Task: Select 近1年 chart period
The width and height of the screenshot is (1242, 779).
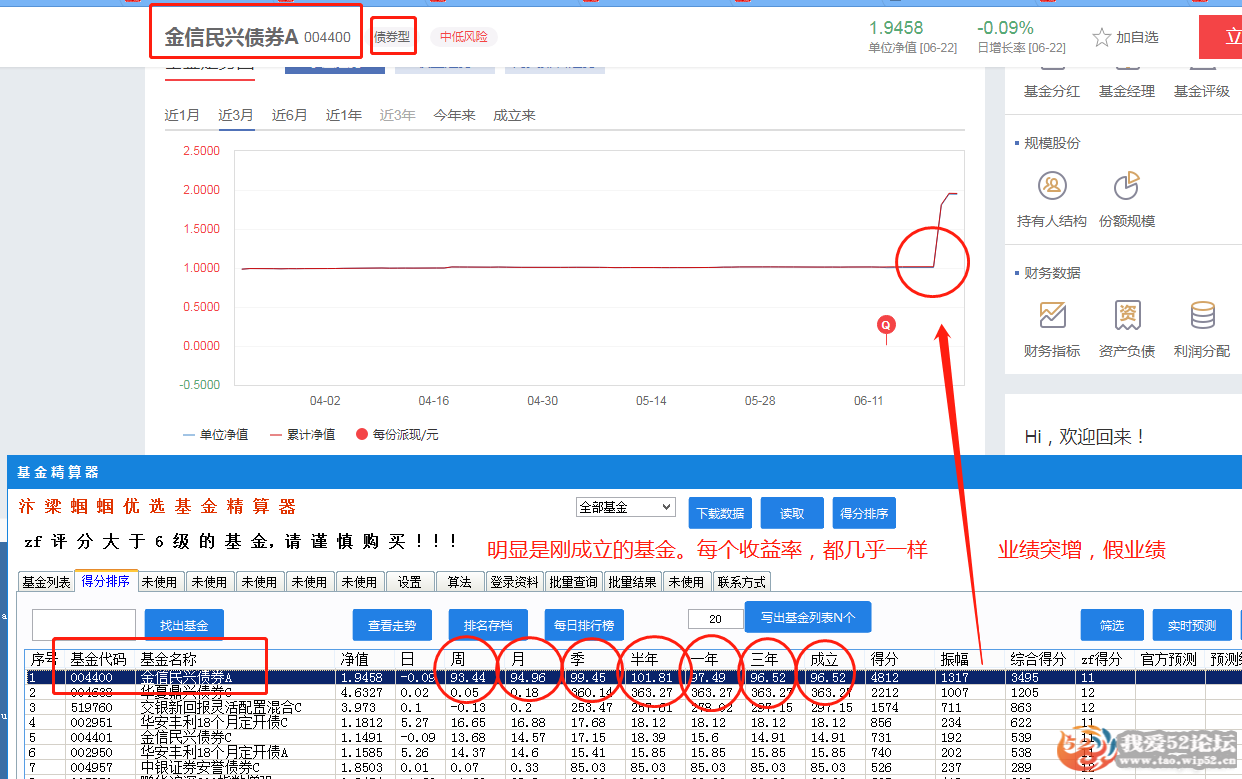Action: click(x=344, y=115)
